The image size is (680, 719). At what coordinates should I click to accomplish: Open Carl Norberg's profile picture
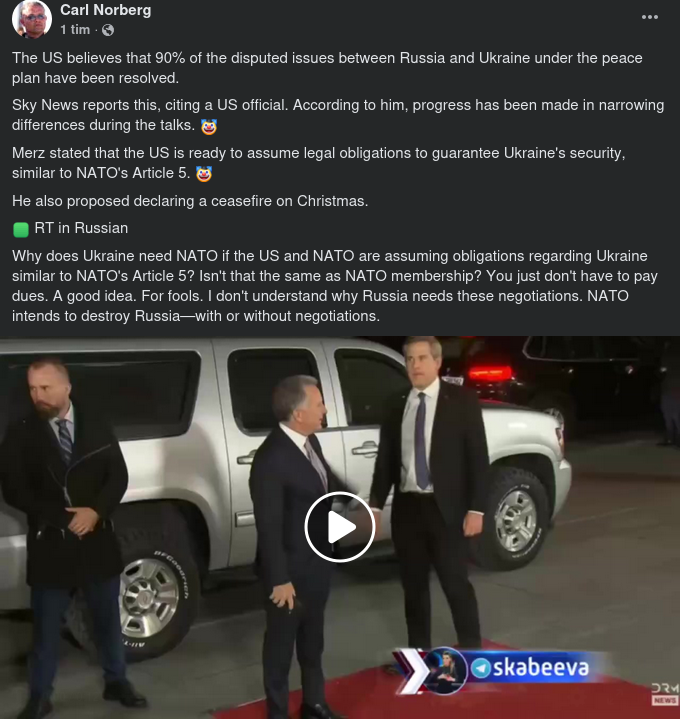click(x=32, y=19)
